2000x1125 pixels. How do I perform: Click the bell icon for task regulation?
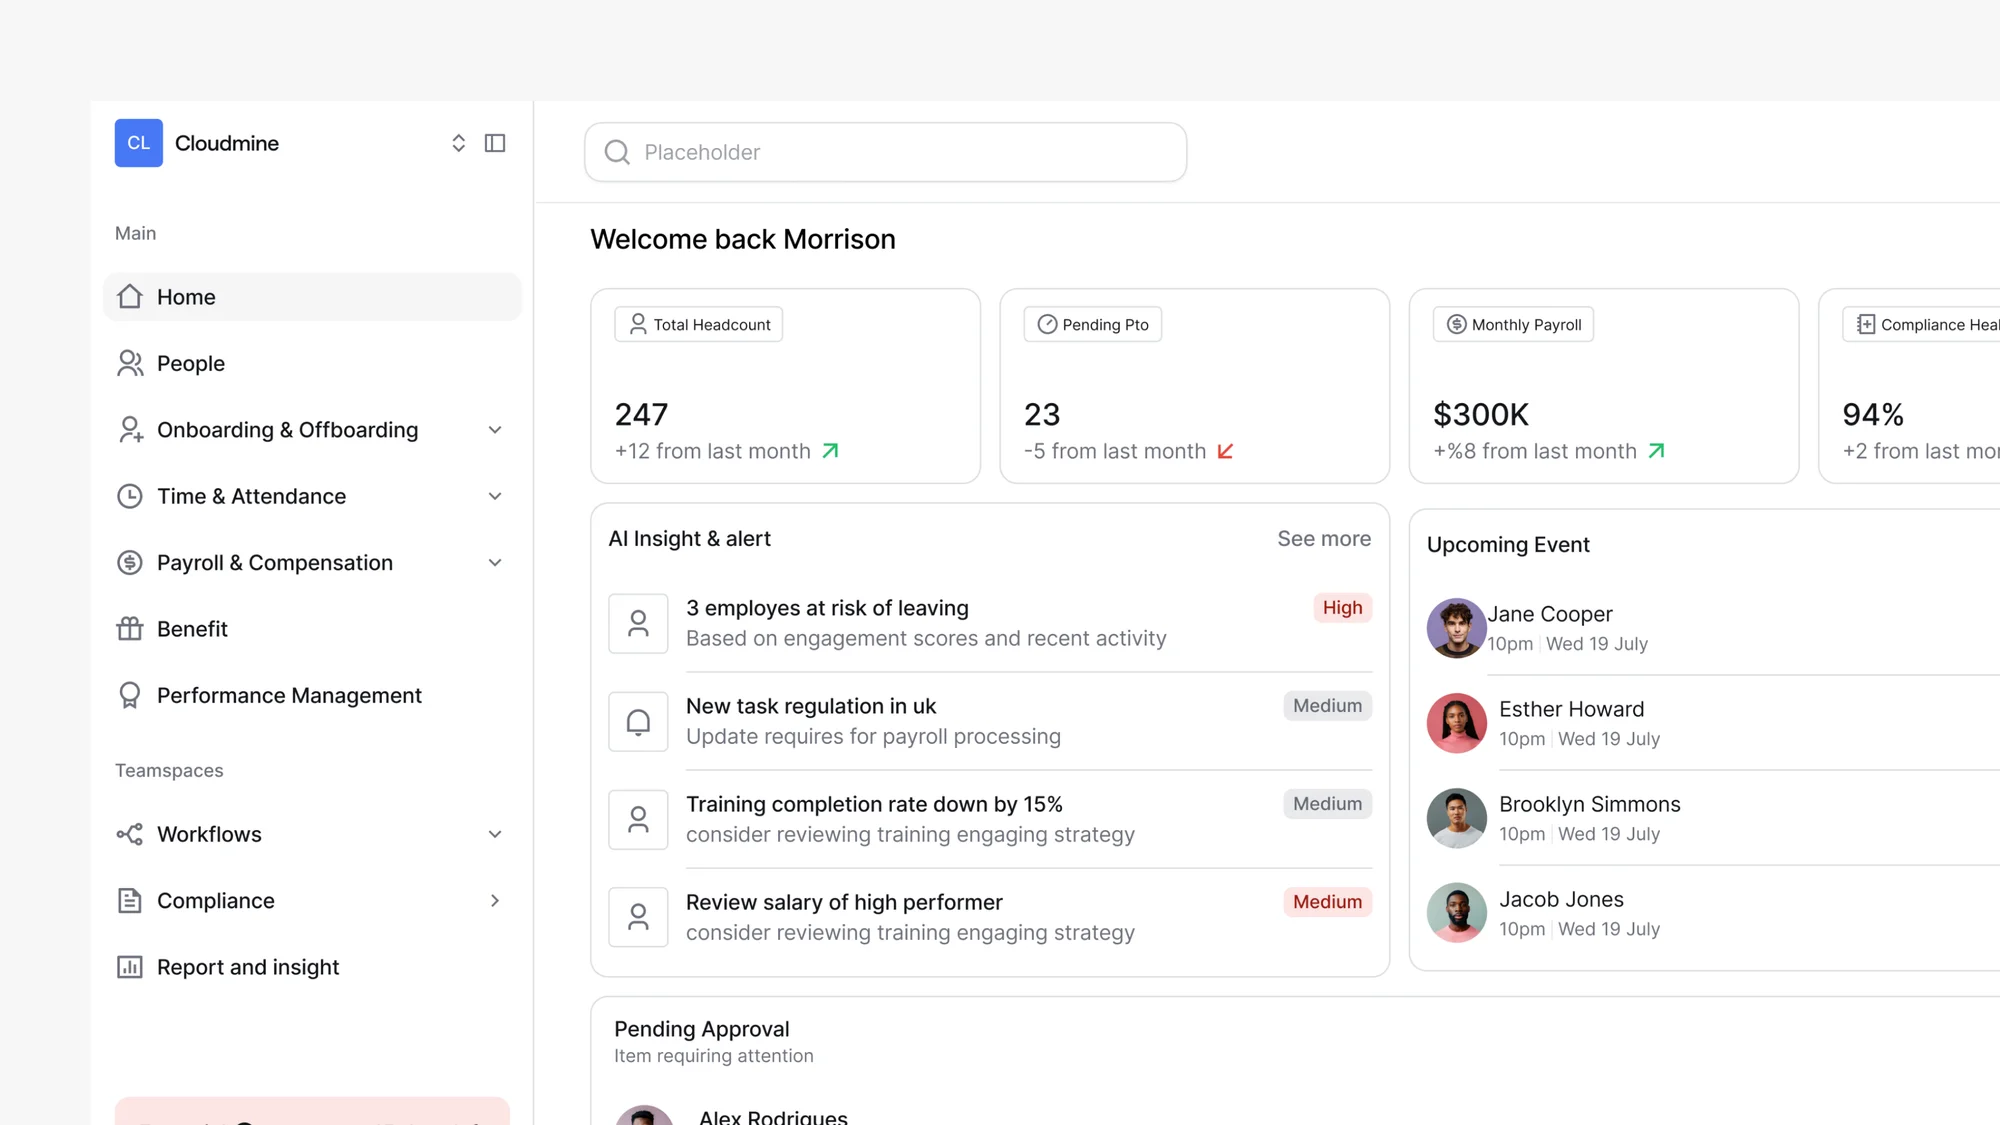click(x=638, y=722)
